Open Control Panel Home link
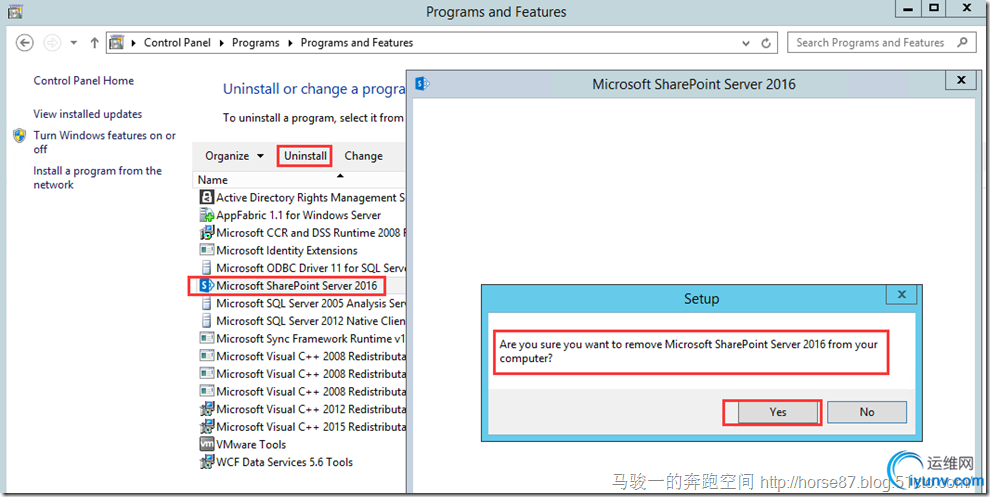Viewport: 990px width, 497px height. (83, 81)
